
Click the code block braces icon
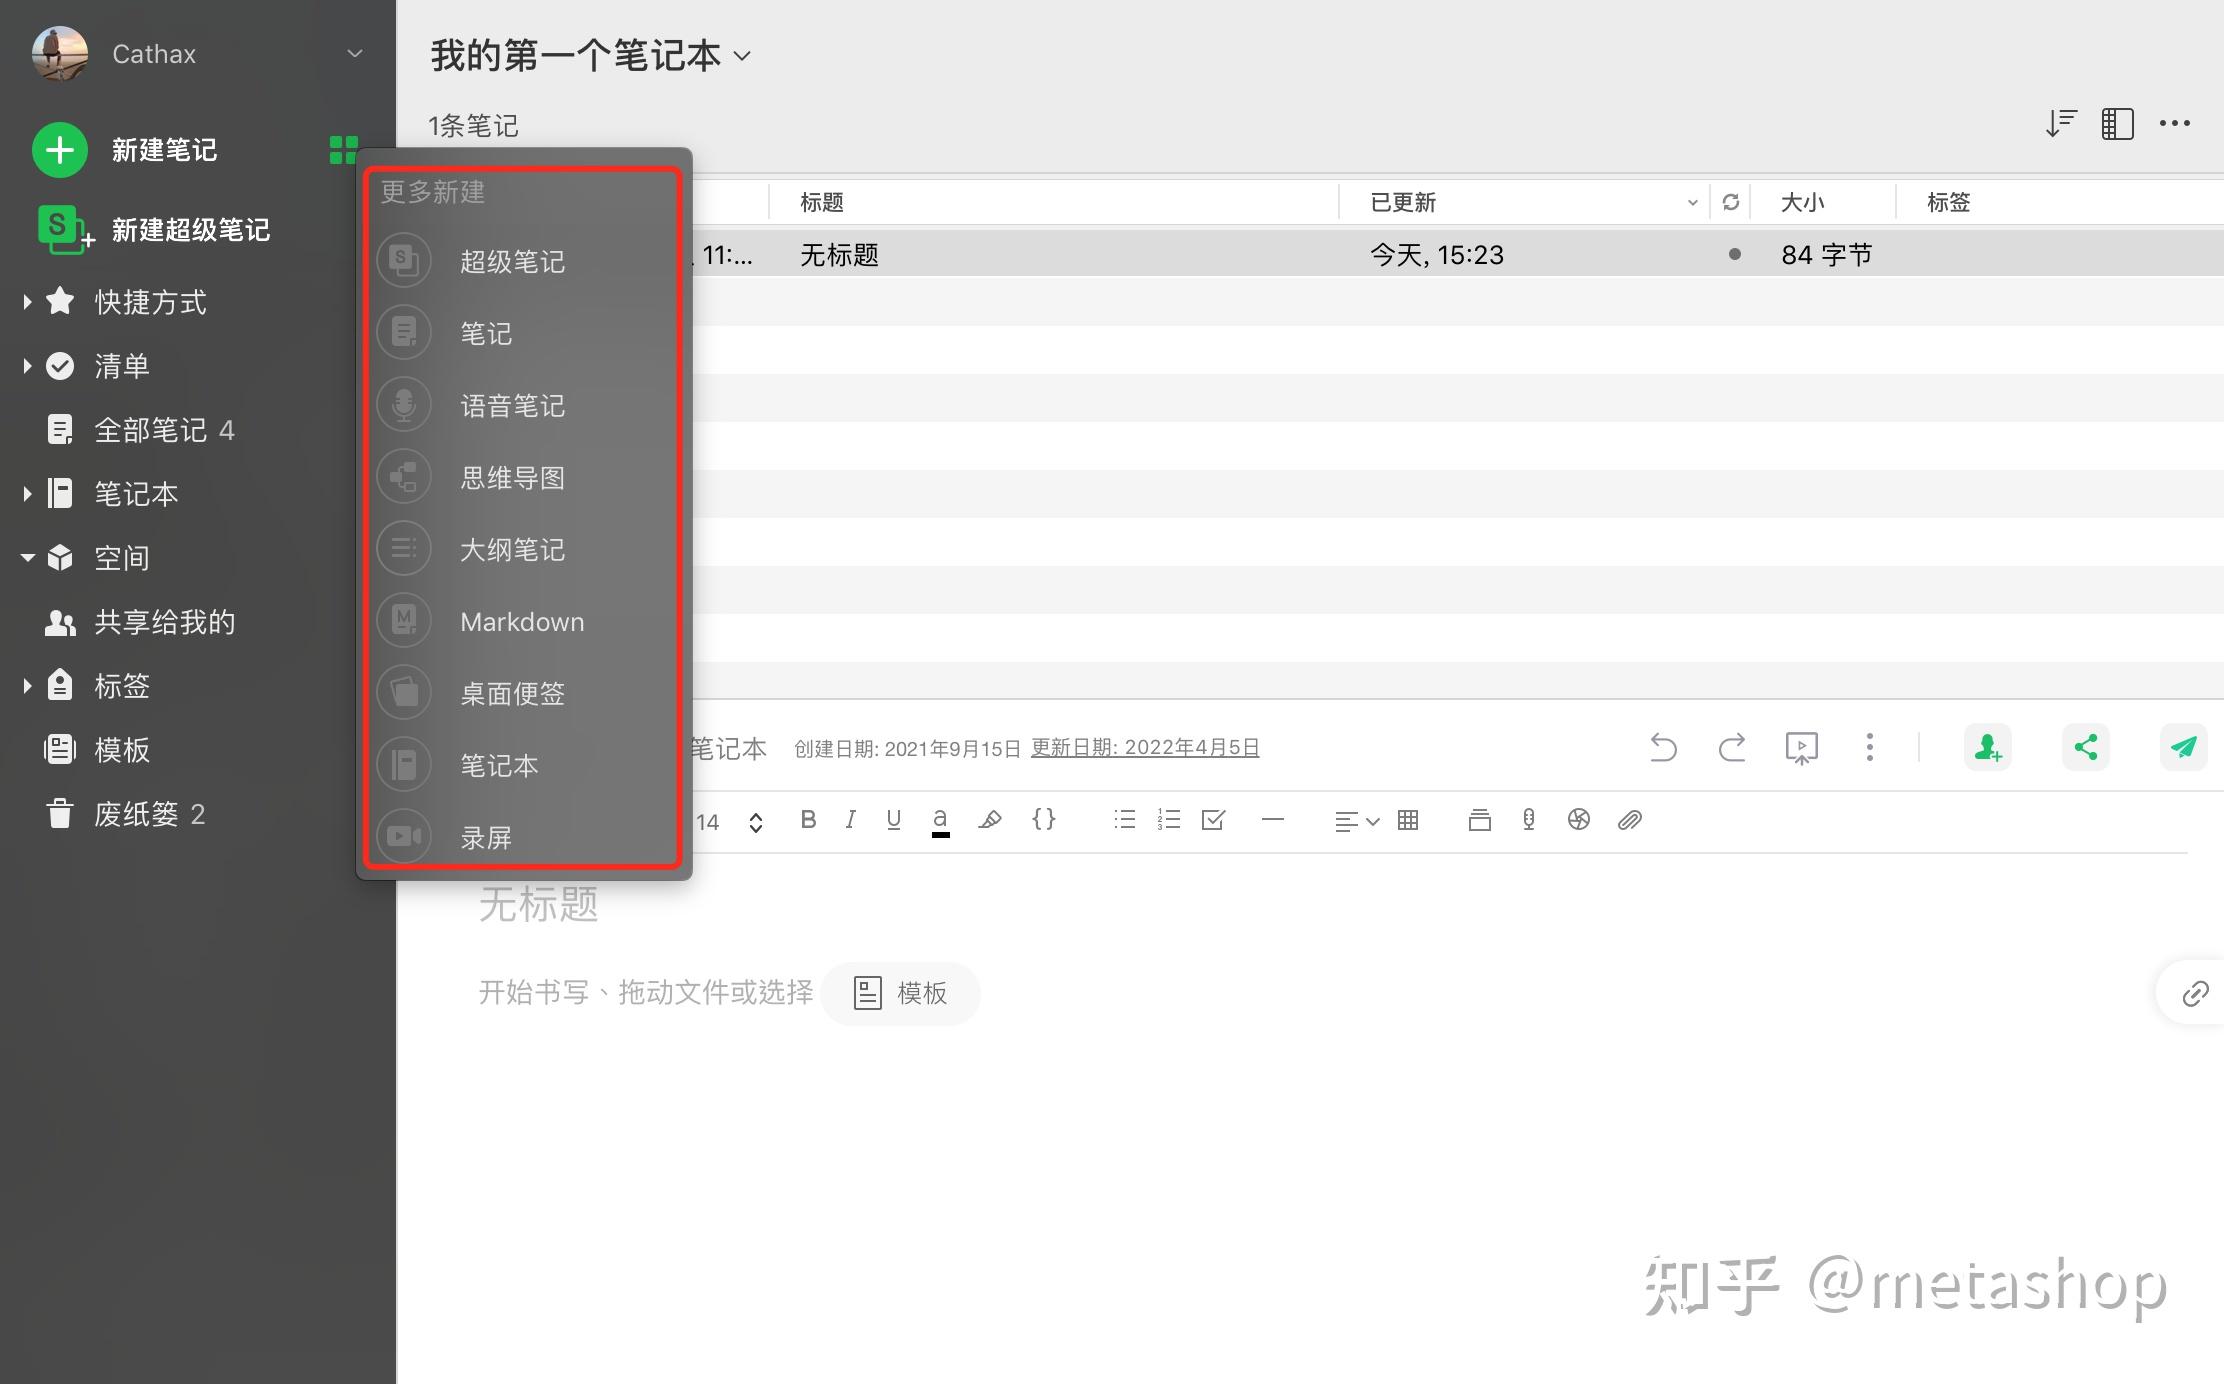[1043, 820]
